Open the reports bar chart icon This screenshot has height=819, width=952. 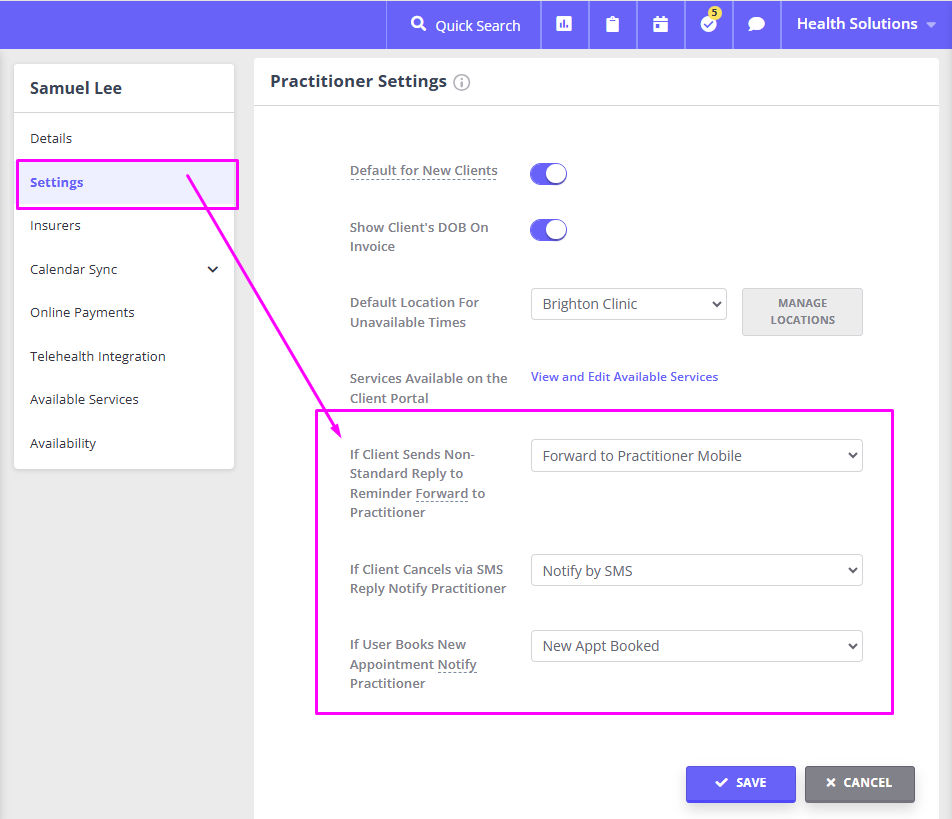click(x=564, y=24)
